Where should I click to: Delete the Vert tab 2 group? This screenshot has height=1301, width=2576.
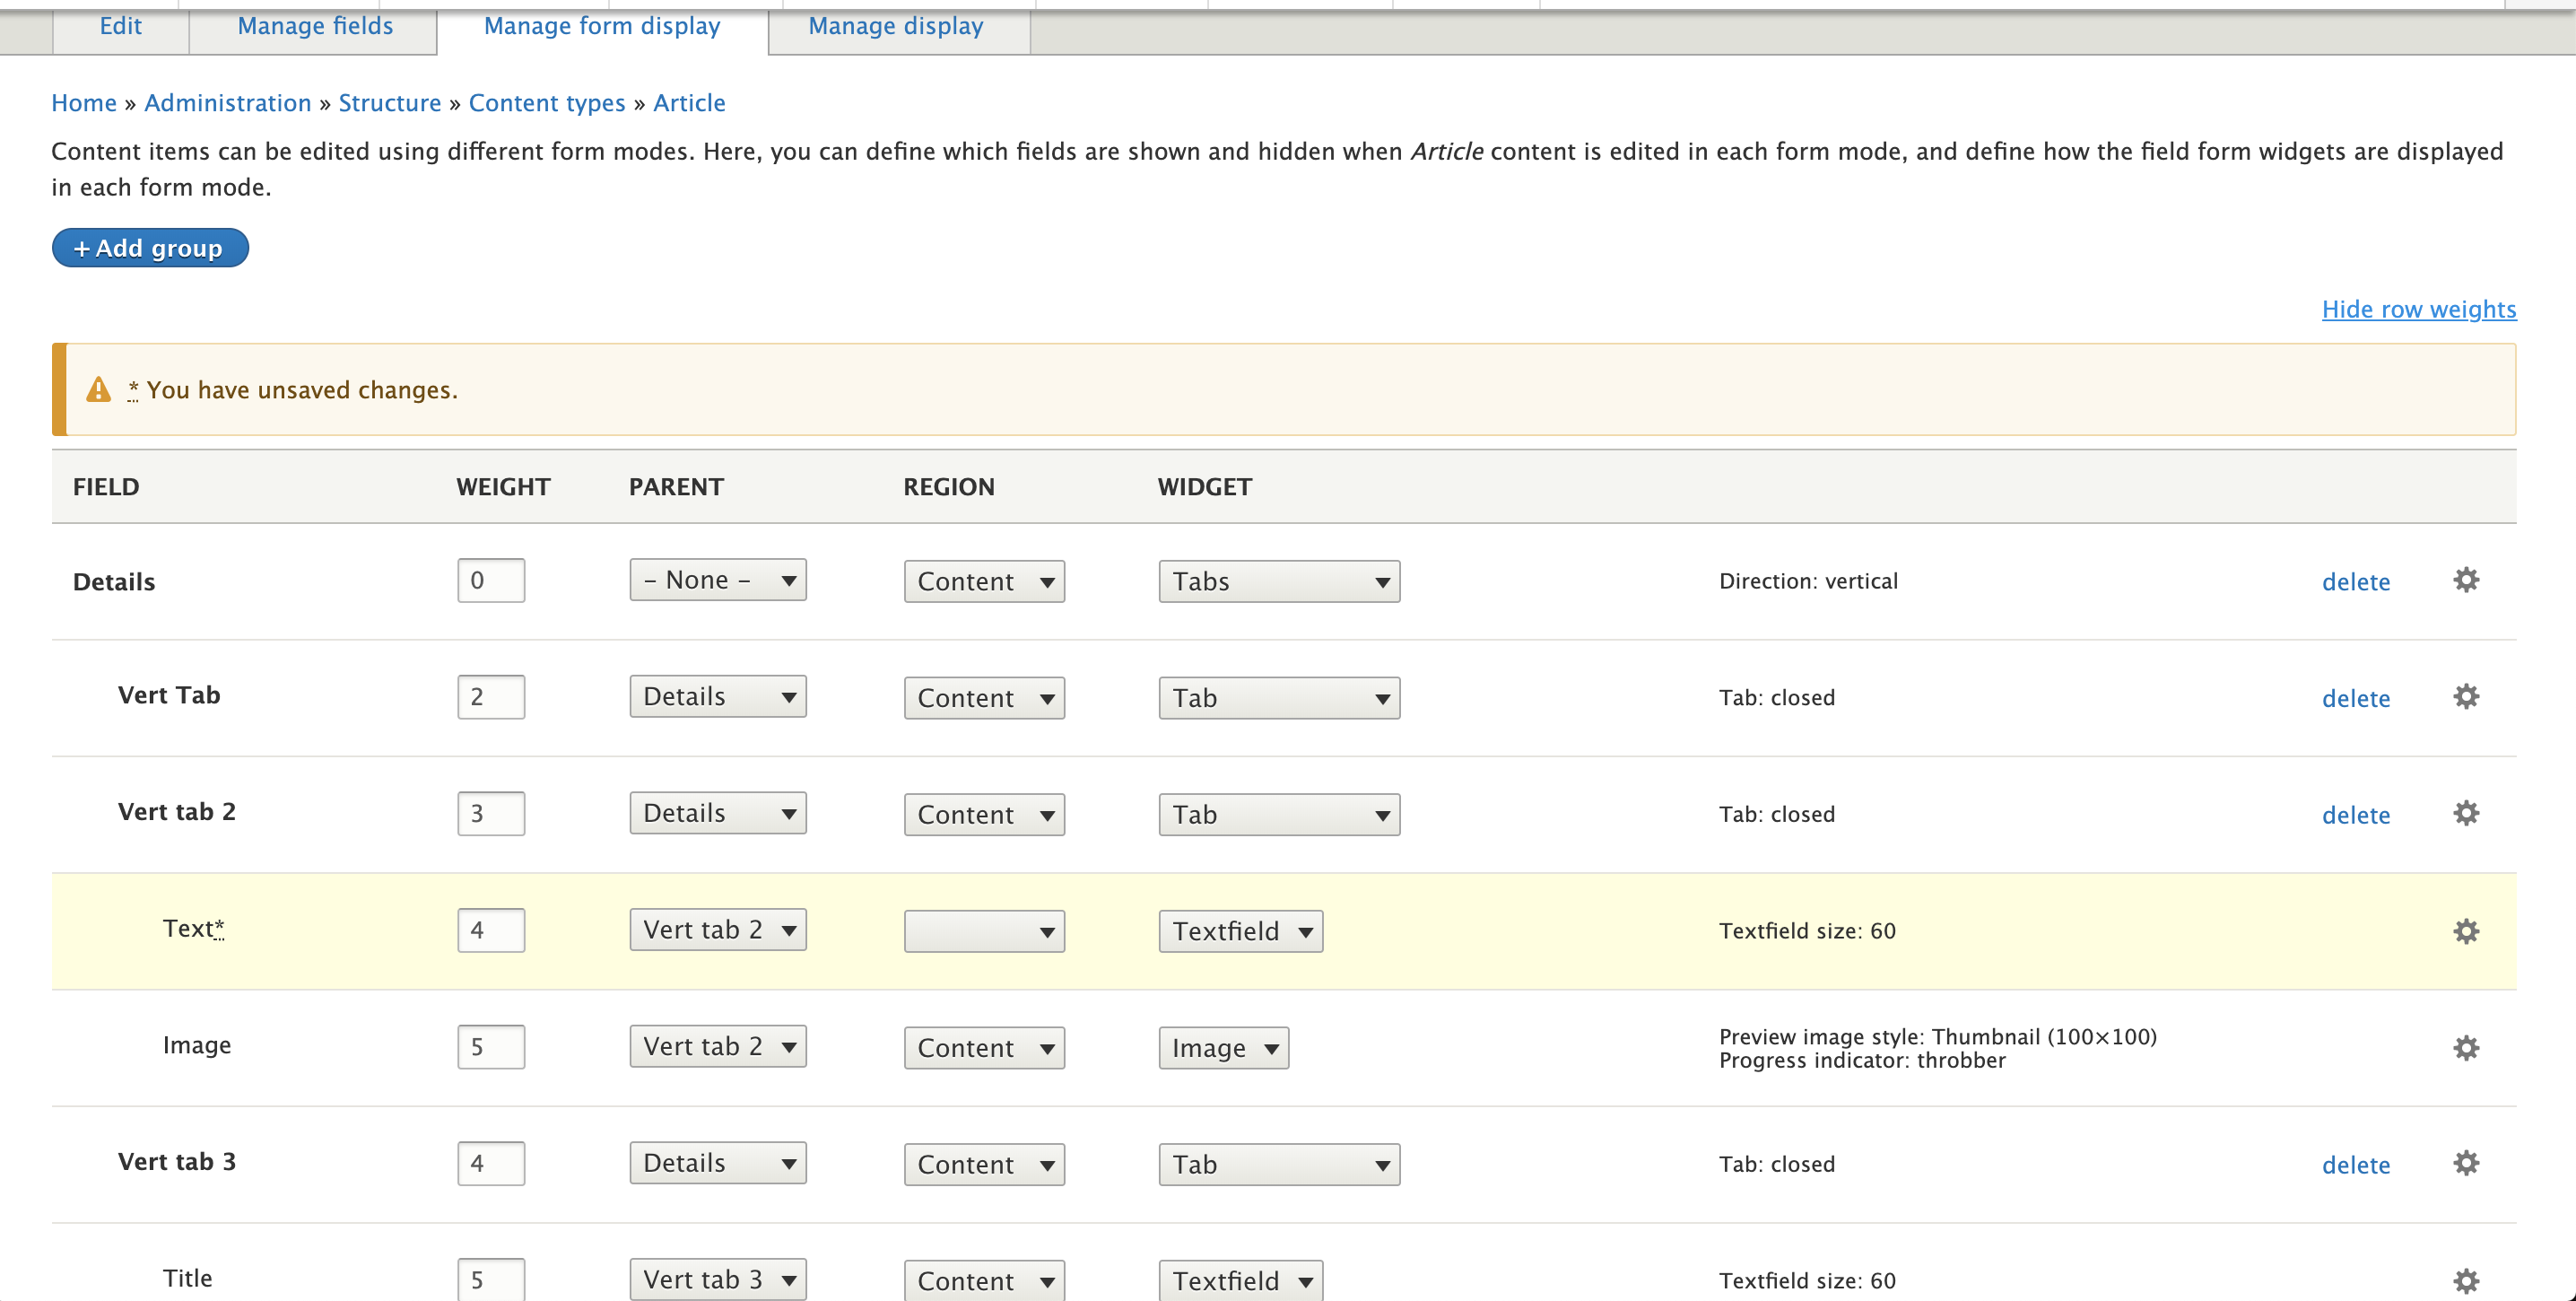point(2356,814)
